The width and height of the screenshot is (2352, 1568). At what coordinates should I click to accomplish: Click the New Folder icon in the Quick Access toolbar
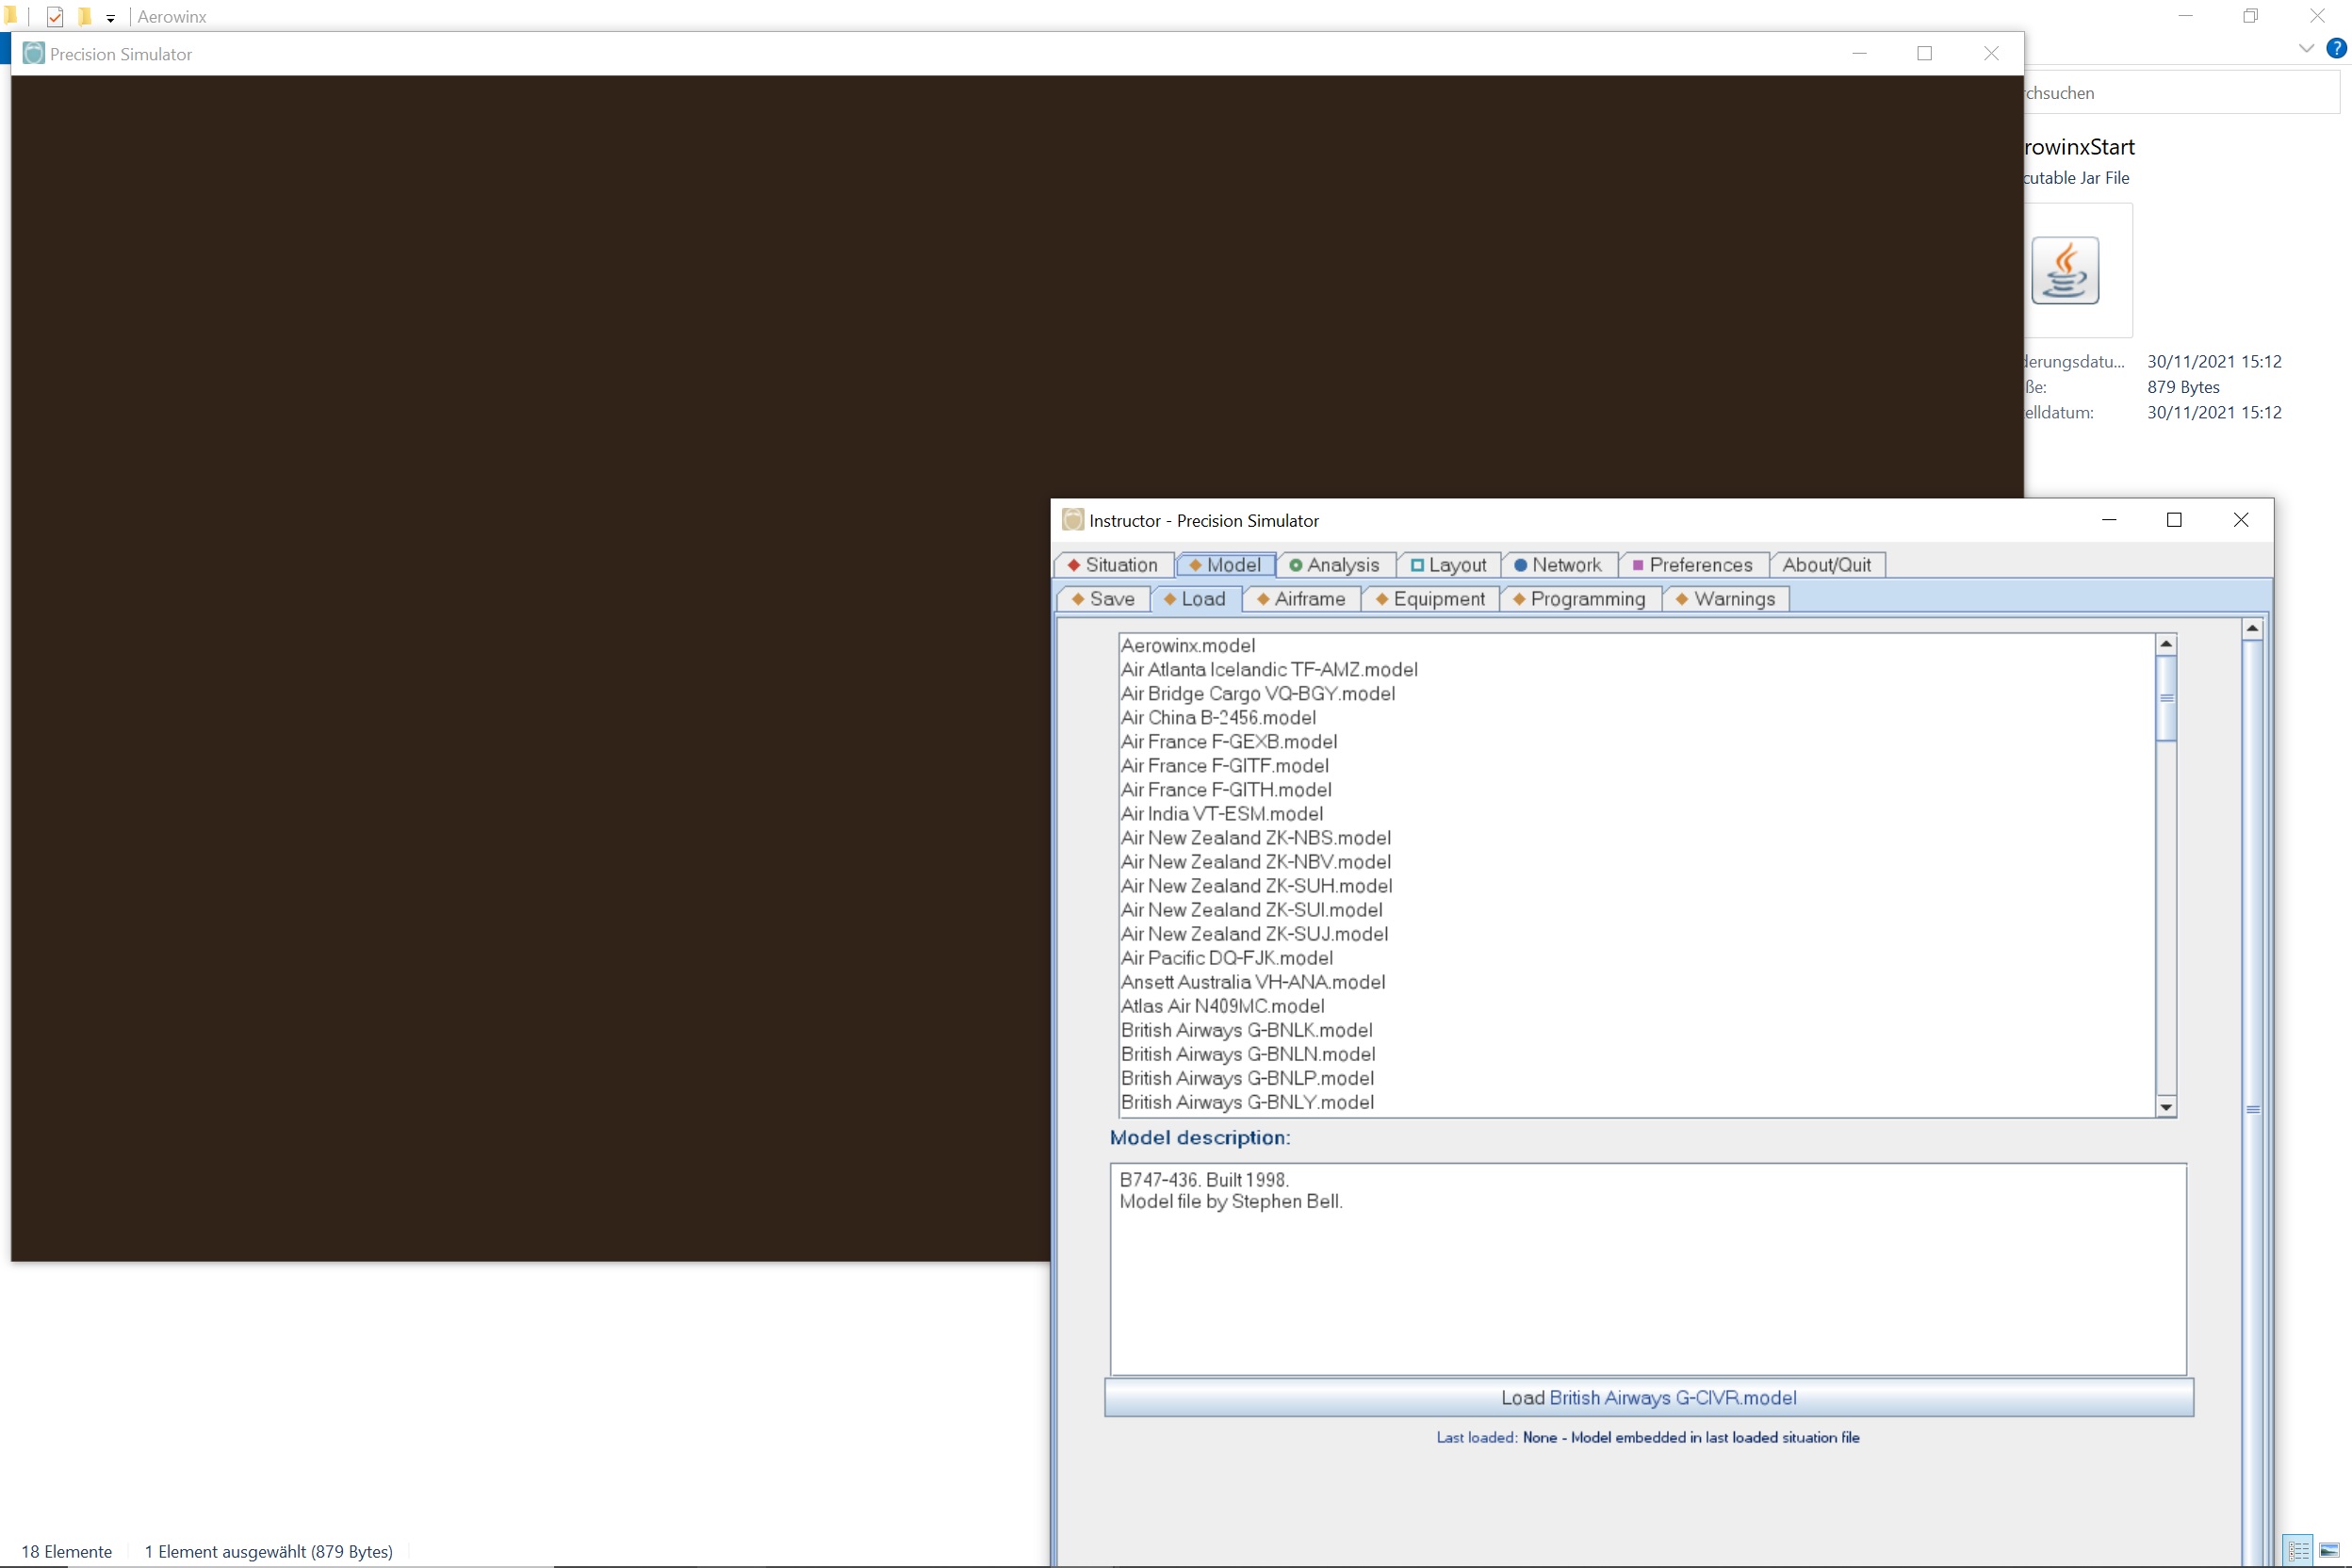point(84,15)
